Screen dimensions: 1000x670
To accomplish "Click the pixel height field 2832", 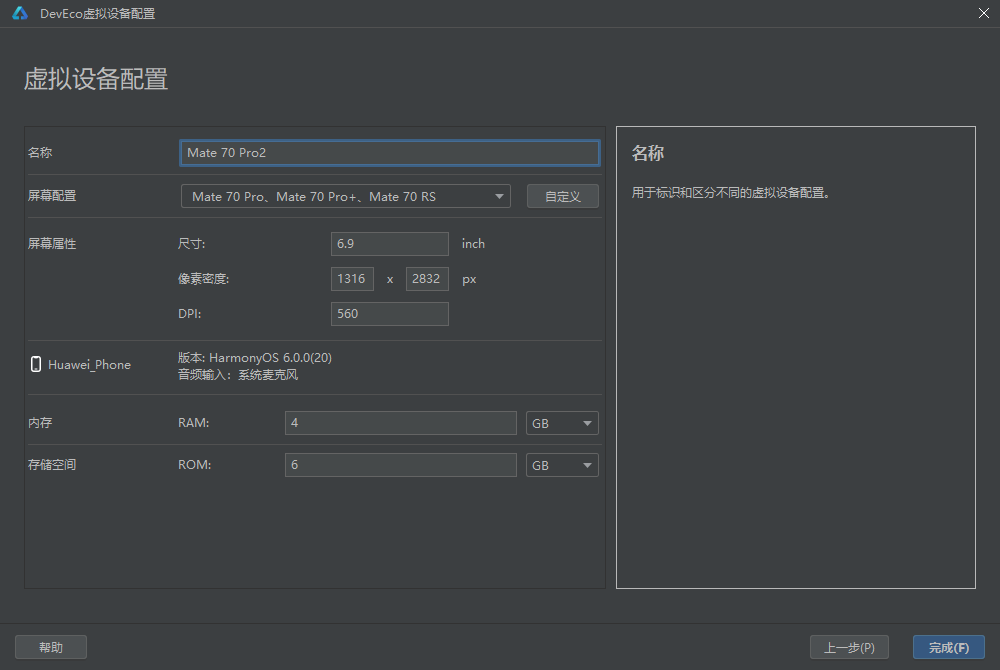I will pyautogui.click(x=427, y=279).
